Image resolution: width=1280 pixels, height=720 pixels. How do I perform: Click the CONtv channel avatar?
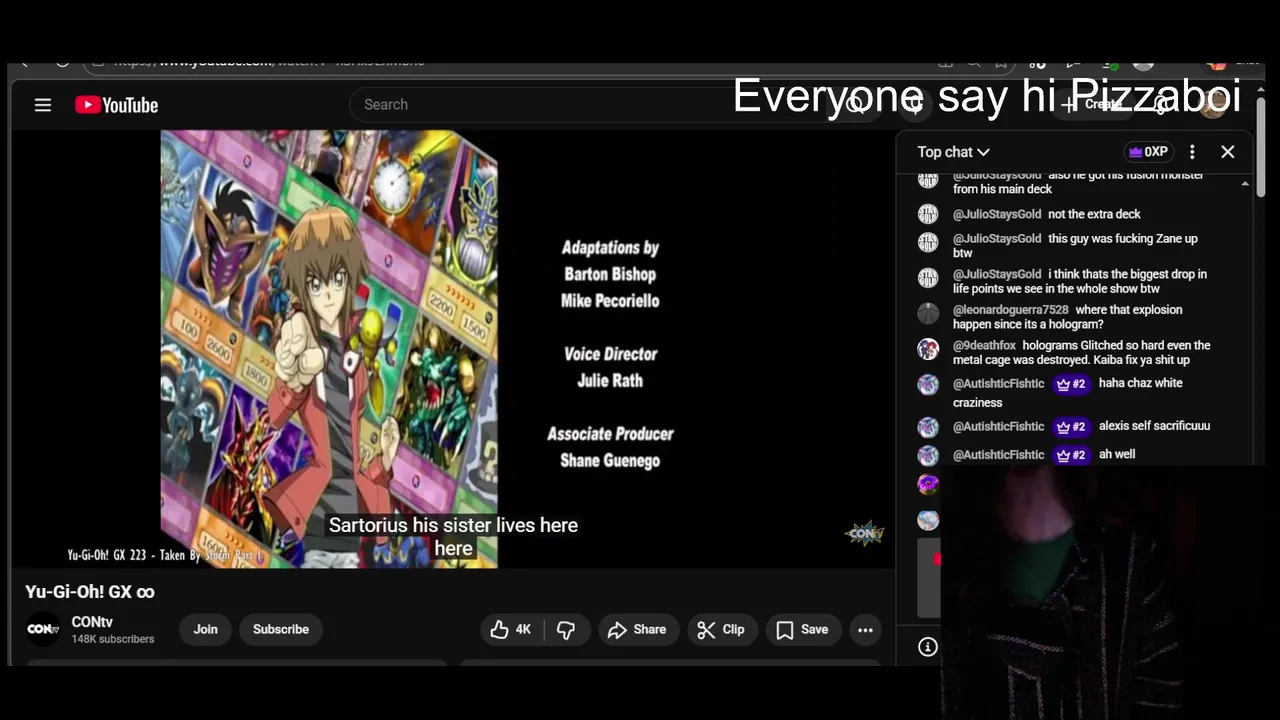click(x=43, y=629)
